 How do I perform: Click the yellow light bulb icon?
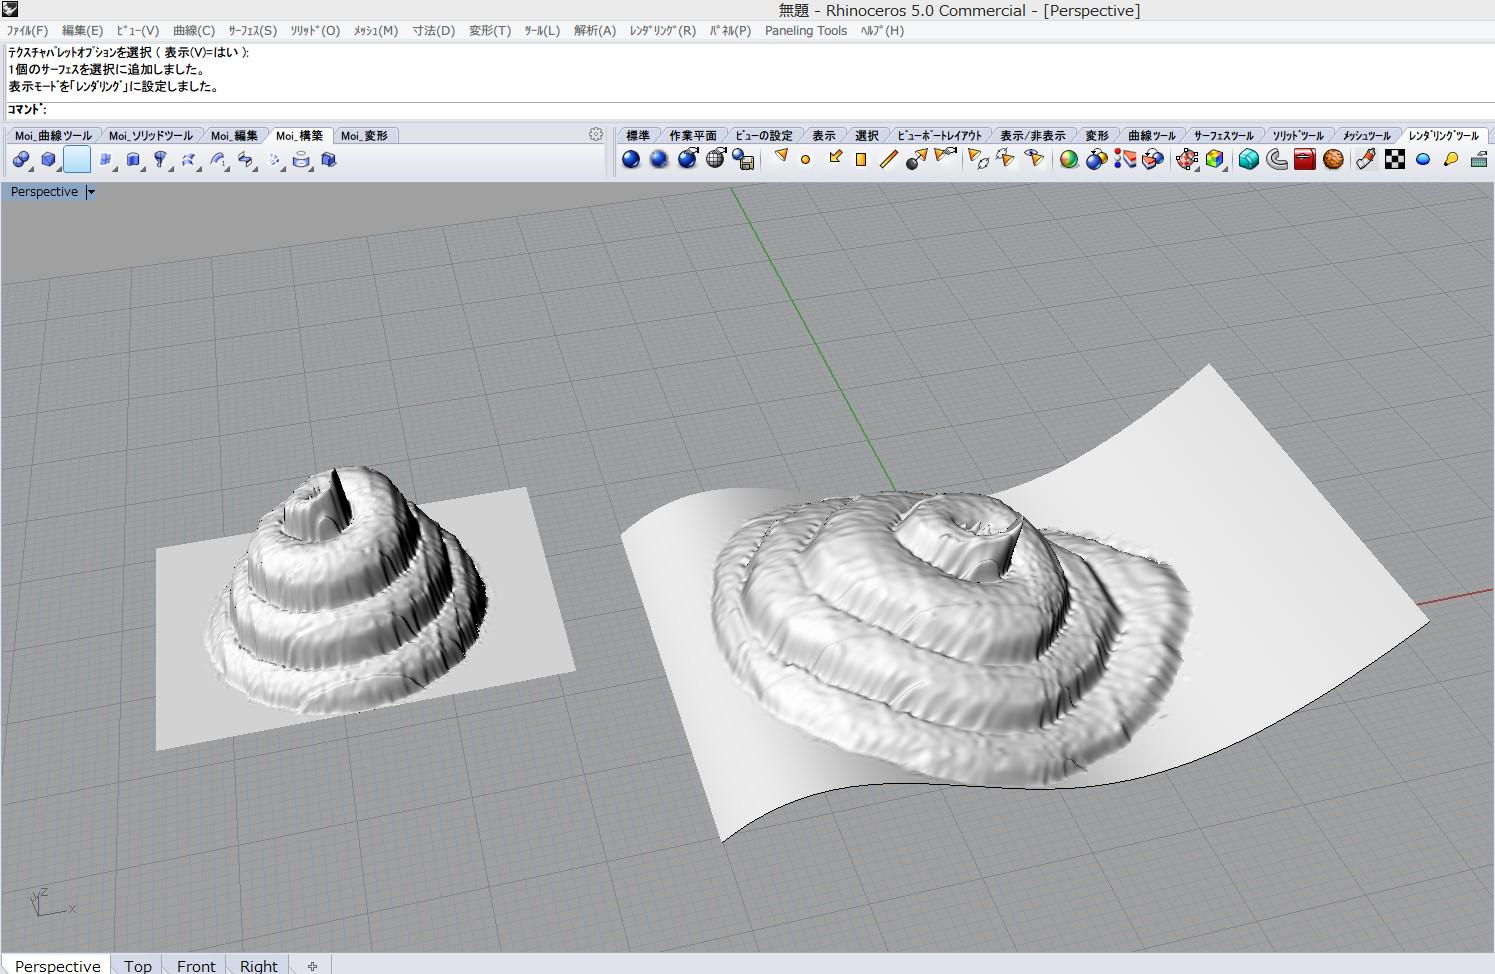[x=1451, y=159]
